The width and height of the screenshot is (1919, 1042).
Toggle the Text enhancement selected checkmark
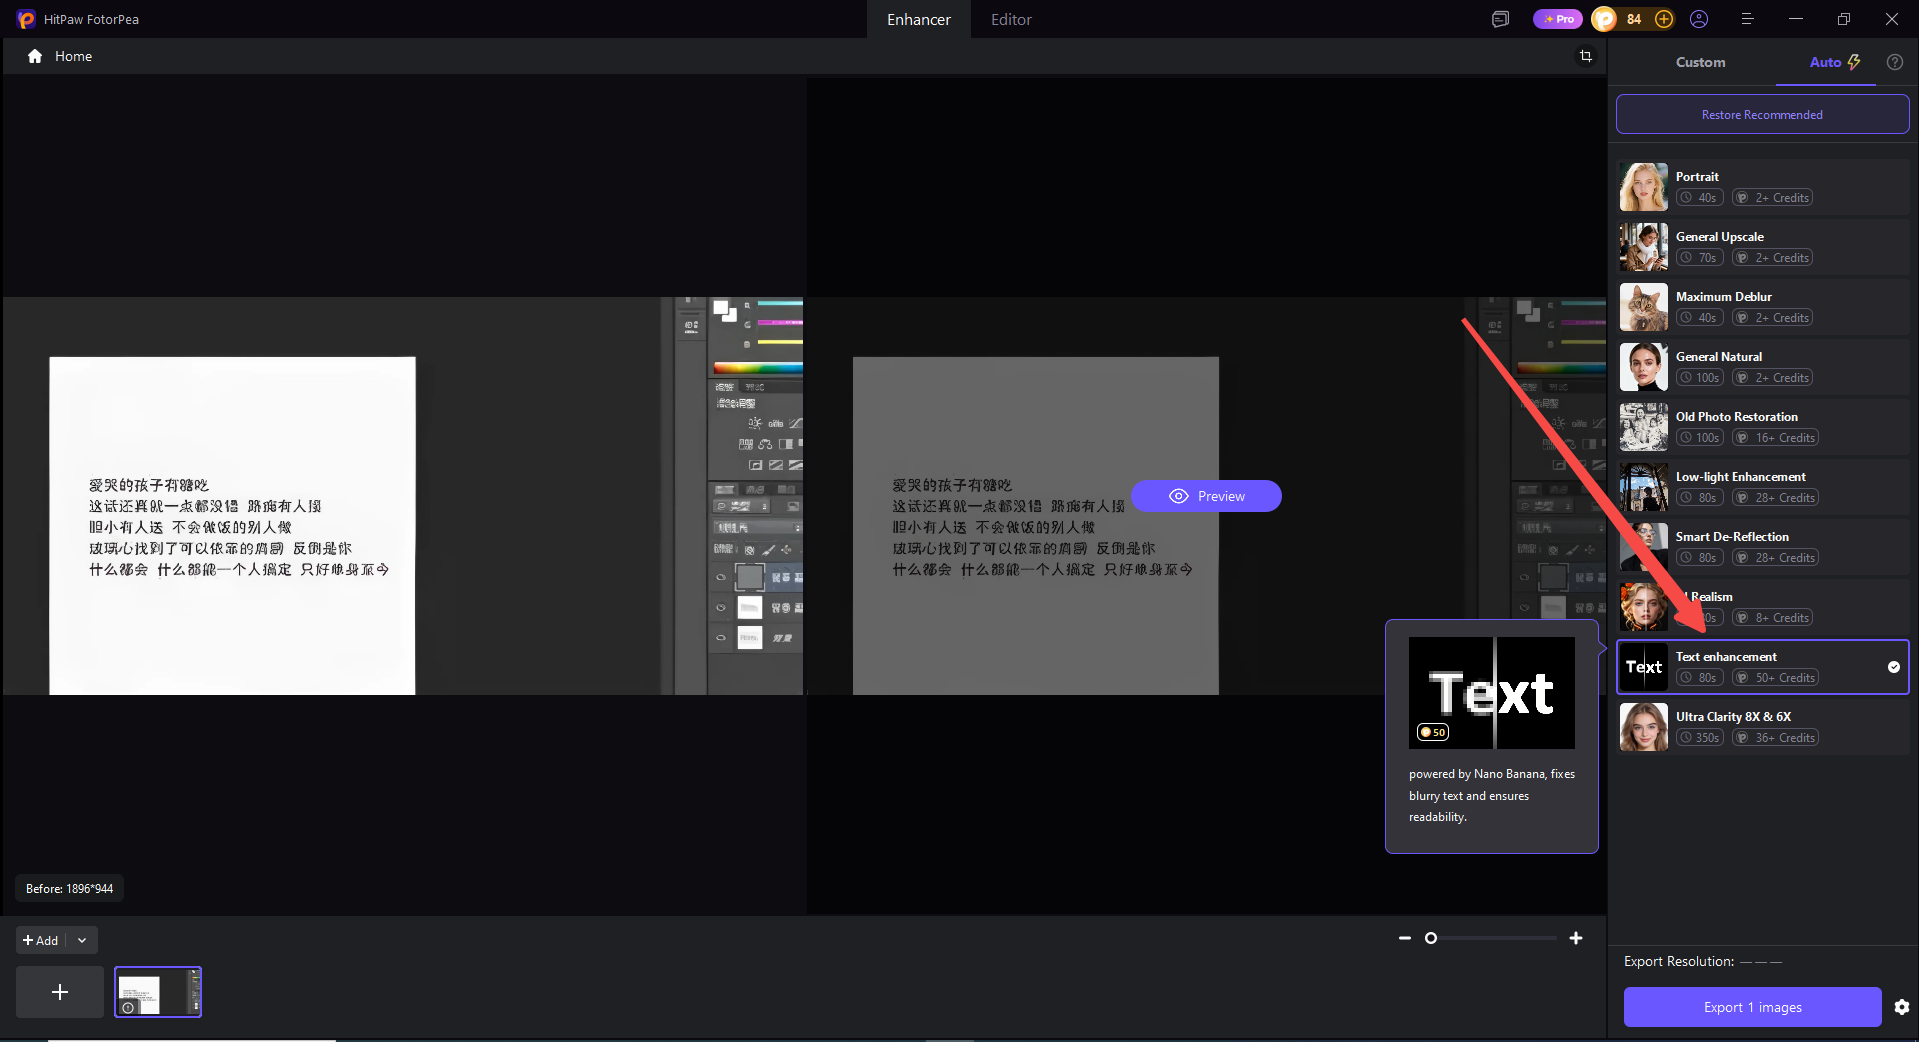coord(1894,667)
